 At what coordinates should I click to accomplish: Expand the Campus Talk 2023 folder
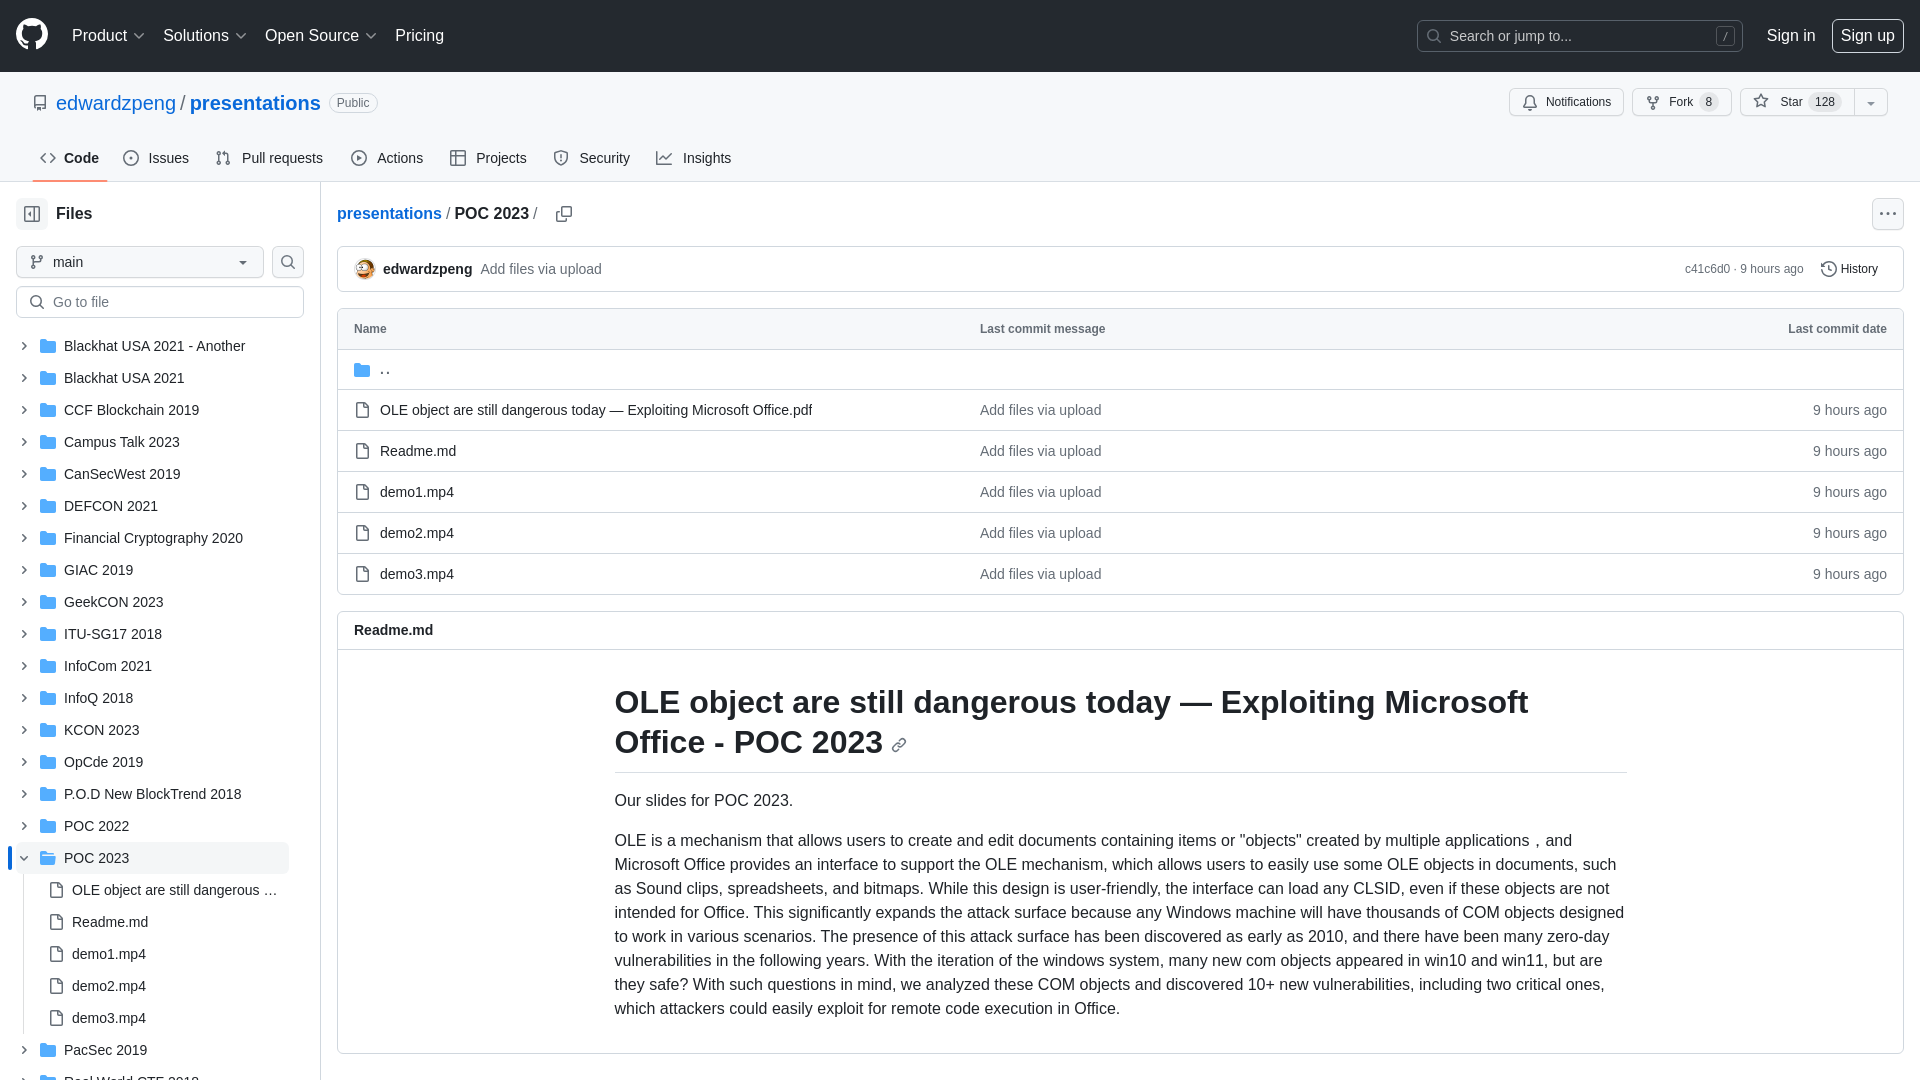pos(24,442)
